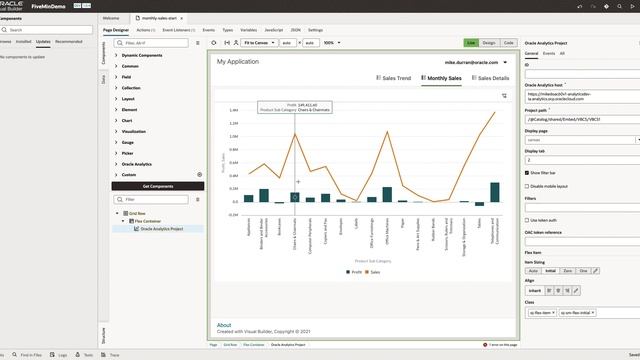Open the structure filter options menu icon
This screenshot has height=360, width=640.
point(198,200)
